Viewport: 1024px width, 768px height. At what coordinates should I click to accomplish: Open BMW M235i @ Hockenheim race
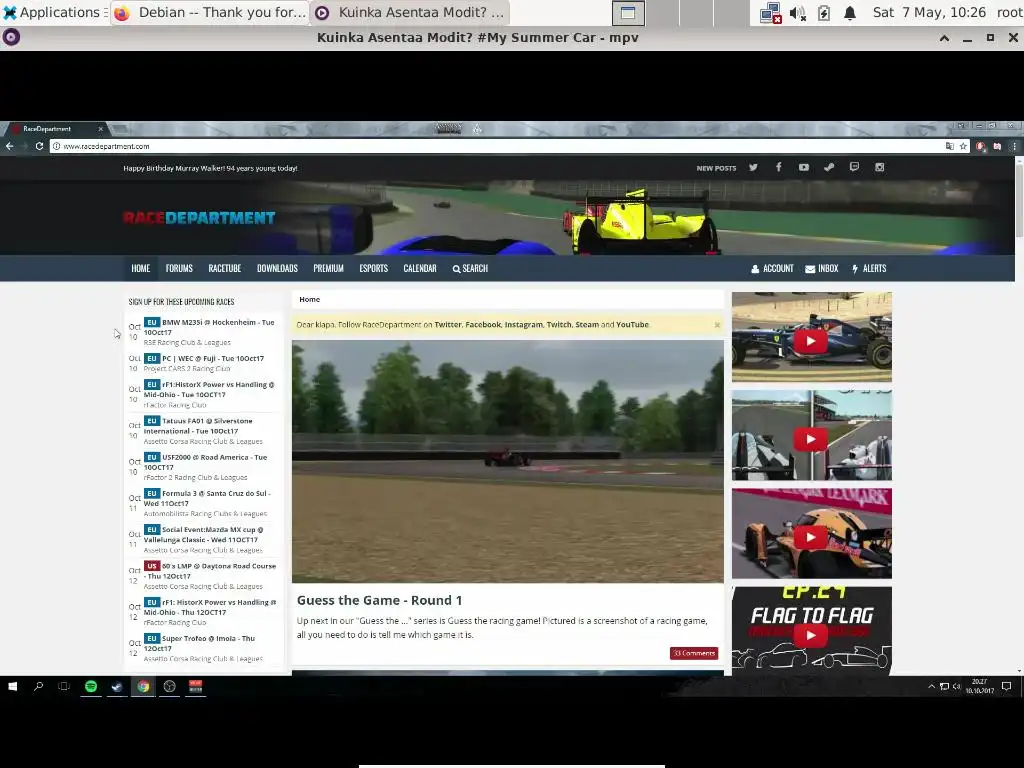point(209,327)
